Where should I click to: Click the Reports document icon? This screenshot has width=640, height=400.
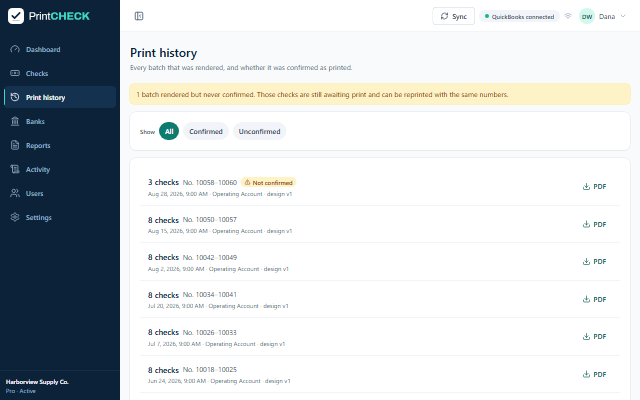tap(15, 145)
